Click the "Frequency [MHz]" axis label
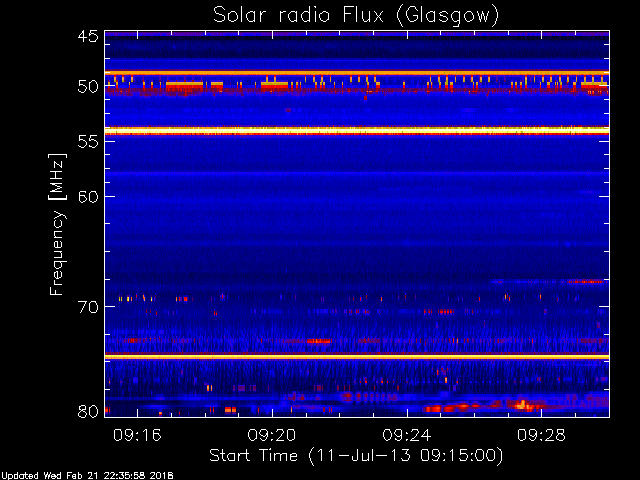Image resolution: width=640 pixels, height=480 pixels. [x=57, y=224]
